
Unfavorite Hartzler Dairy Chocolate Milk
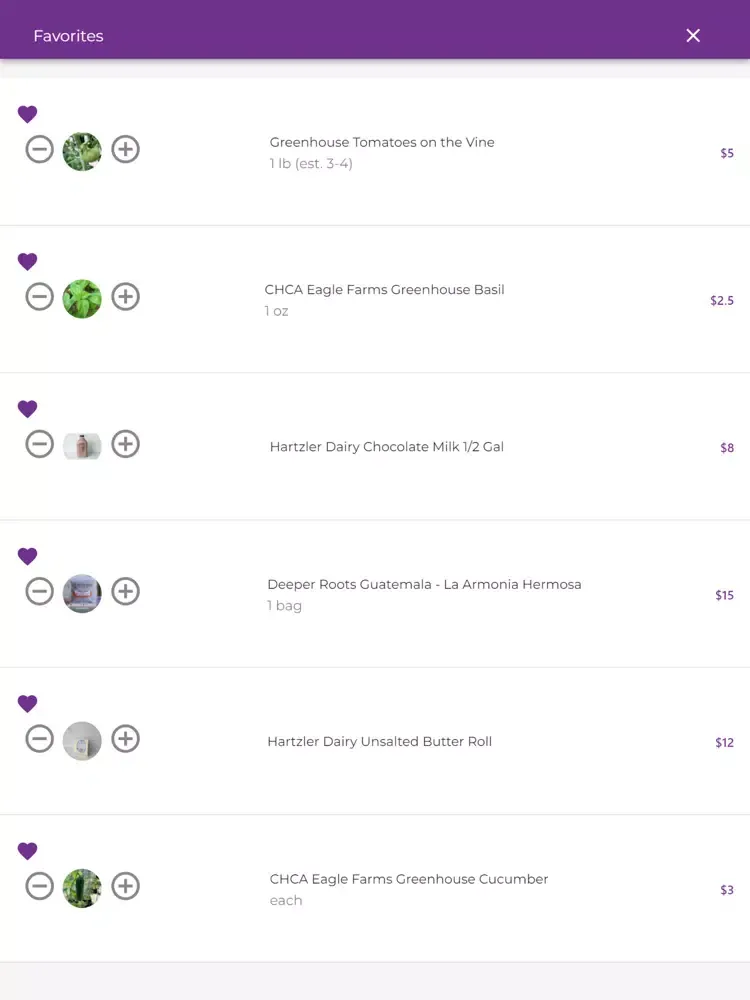coord(27,409)
